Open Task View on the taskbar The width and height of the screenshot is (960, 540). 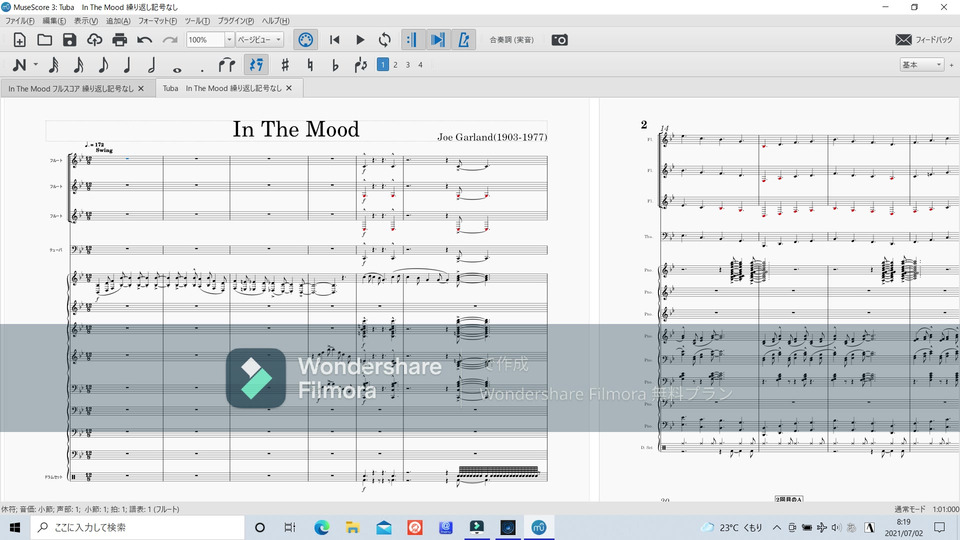pyautogui.click(x=290, y=527)
